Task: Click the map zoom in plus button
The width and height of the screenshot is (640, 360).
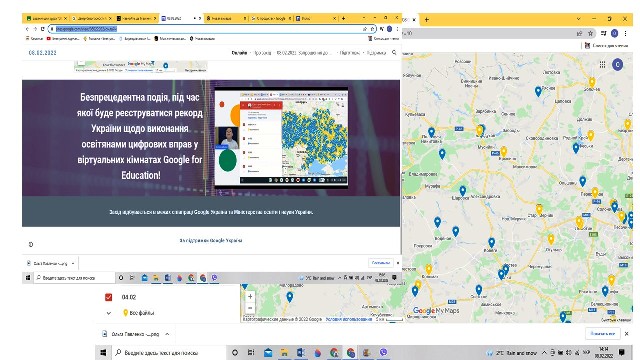Action: click(250, 296)
